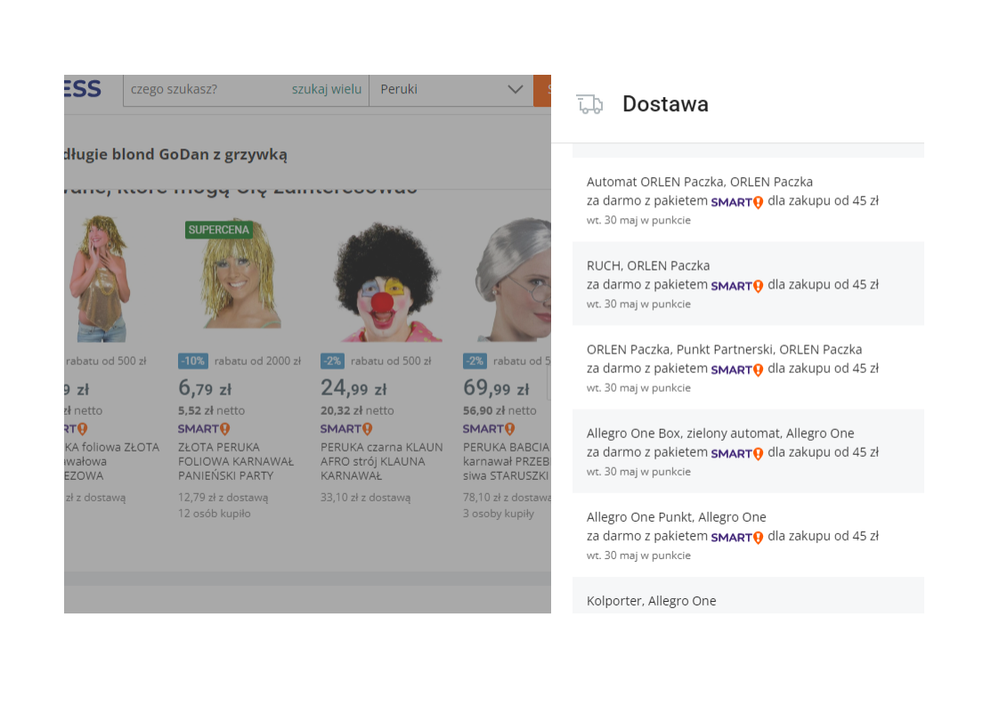This screenshot has height=706, width=999.
Task: Click the grey granny wig product image
Action: tap(512, 282)
